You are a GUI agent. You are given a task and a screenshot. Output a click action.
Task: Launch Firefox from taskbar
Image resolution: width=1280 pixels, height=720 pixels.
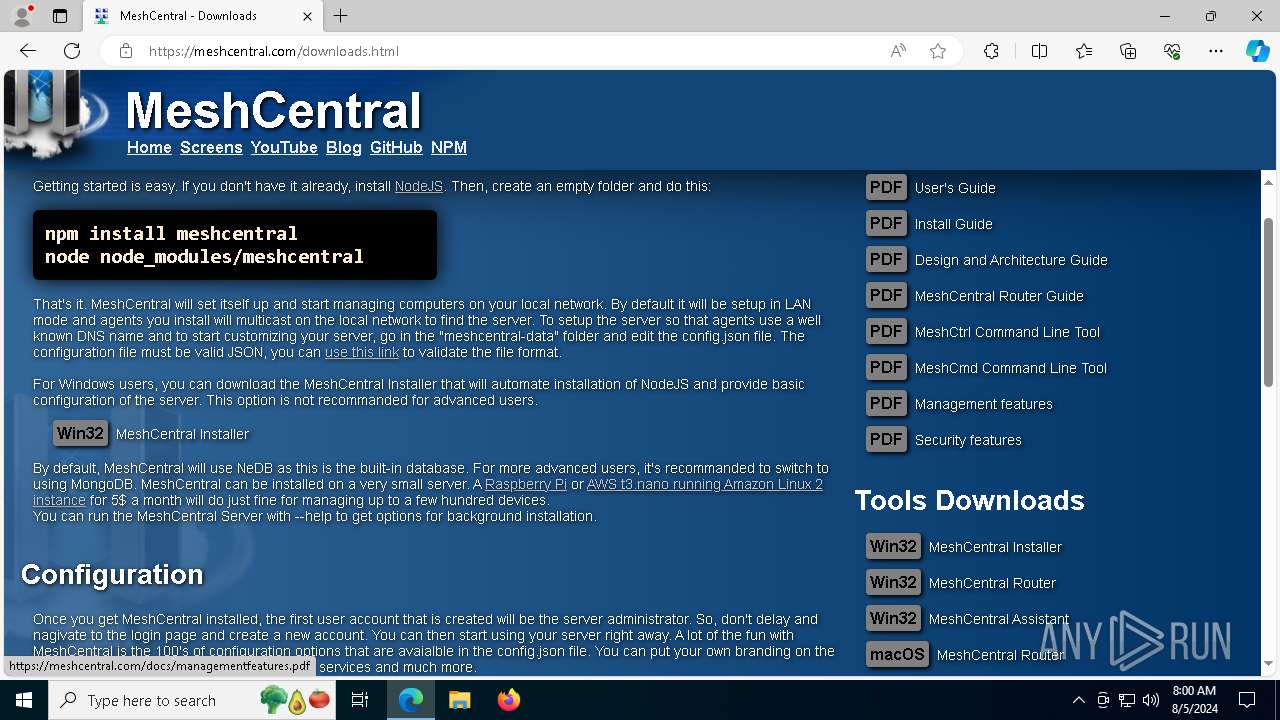click(508, 700)
